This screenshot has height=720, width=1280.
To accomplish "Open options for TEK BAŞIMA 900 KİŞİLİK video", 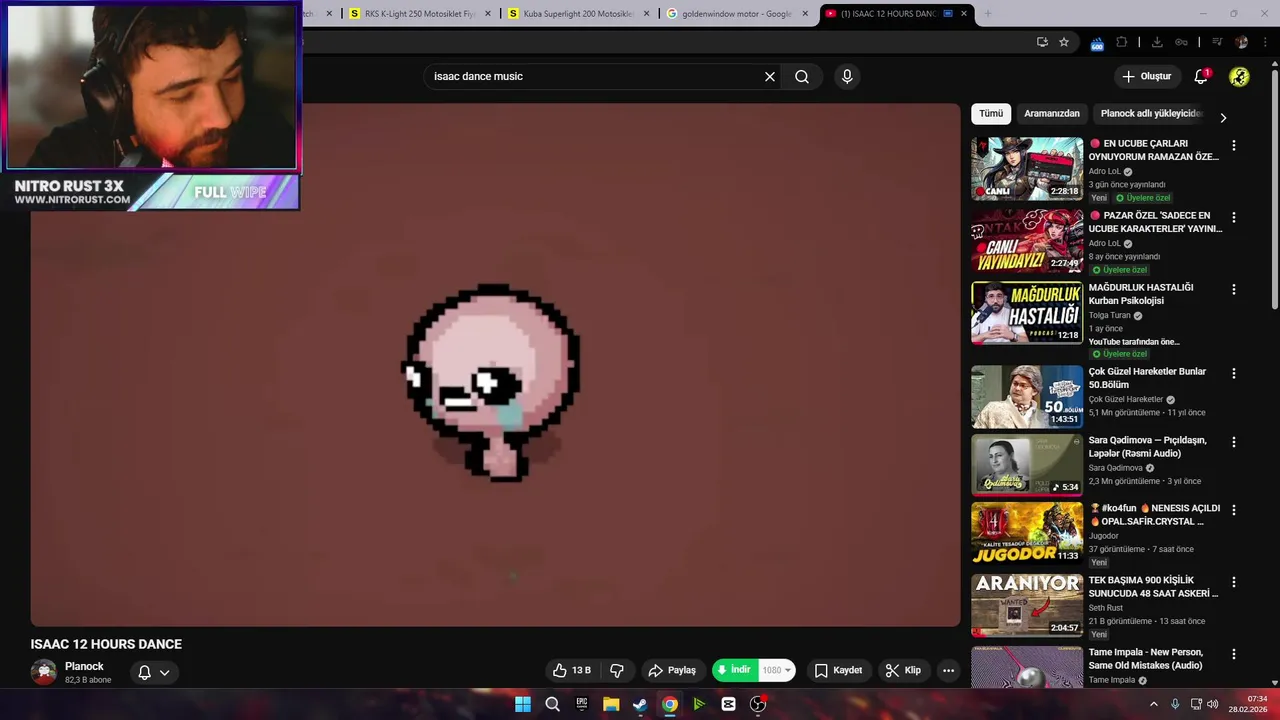I will 1233,581.
